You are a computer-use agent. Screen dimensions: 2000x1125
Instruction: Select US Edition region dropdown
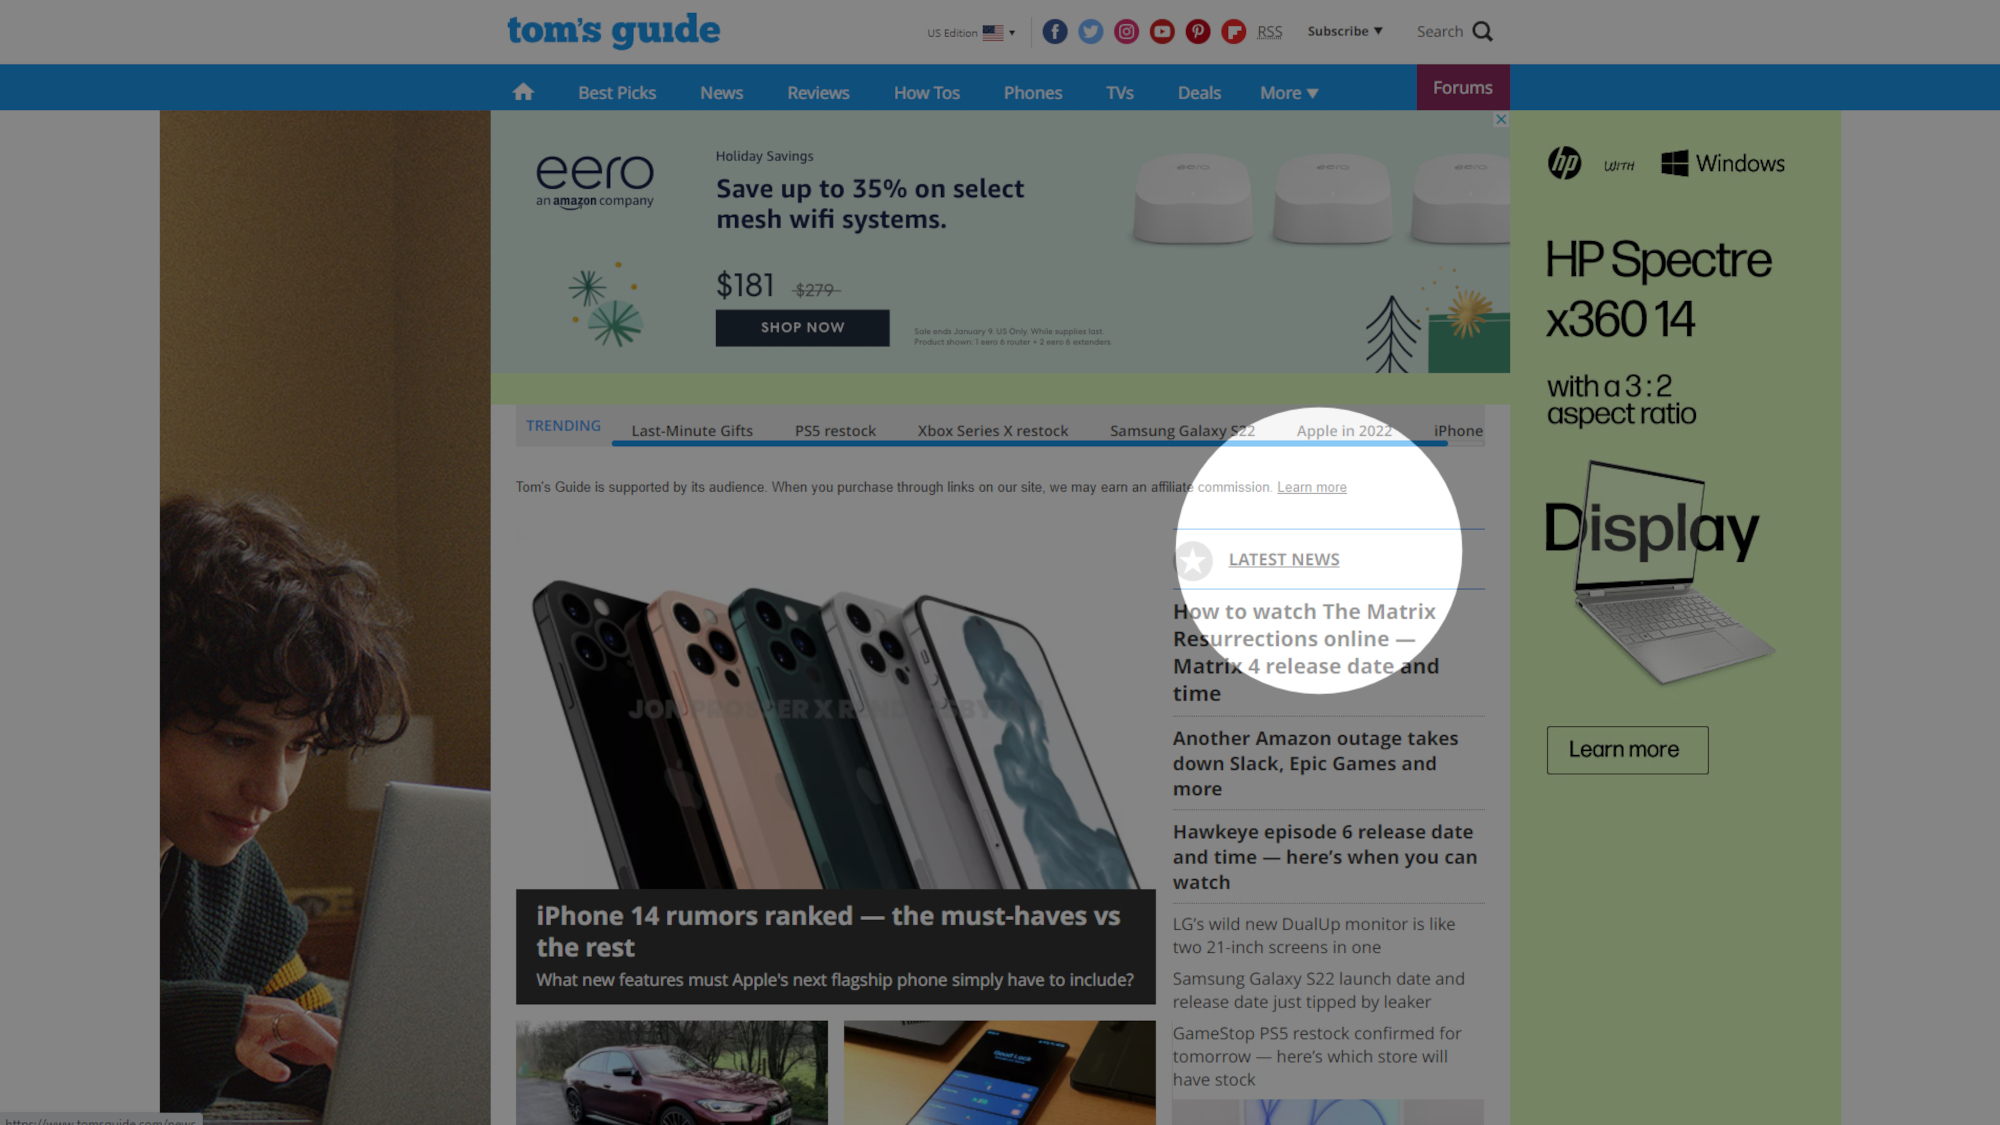click(970, 30)
